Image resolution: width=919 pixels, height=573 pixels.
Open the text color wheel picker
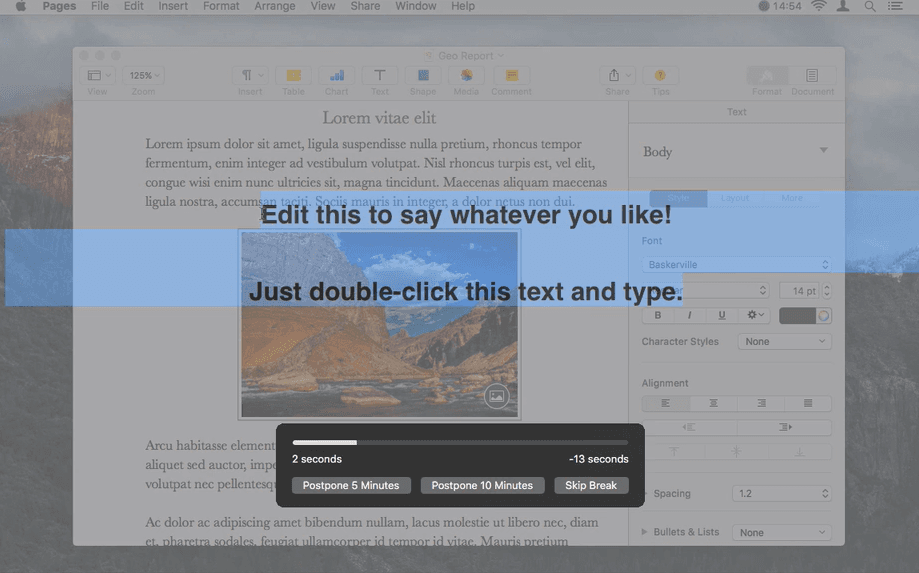pyautogui.click(x=823, y=315)
